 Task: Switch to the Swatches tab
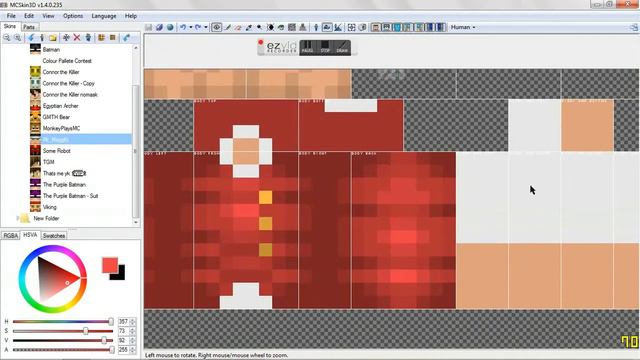tap(54, 236)
